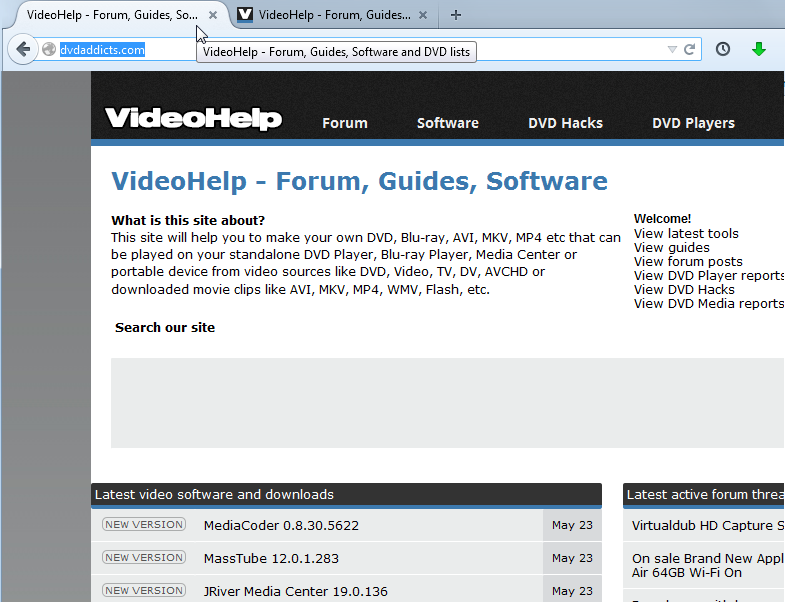Image resolution: width=785 pixels, height=602 pixels.
Task: Close the second VideoHelp tab
Action: (423, 15)
